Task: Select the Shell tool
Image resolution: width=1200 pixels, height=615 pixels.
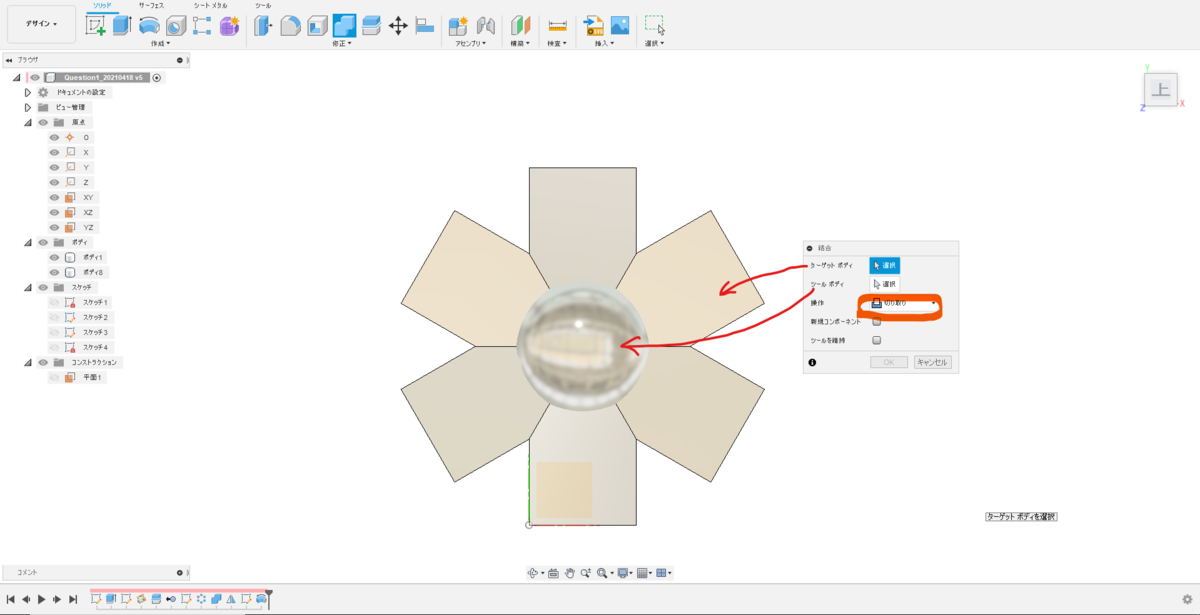Action: (318, 26)
